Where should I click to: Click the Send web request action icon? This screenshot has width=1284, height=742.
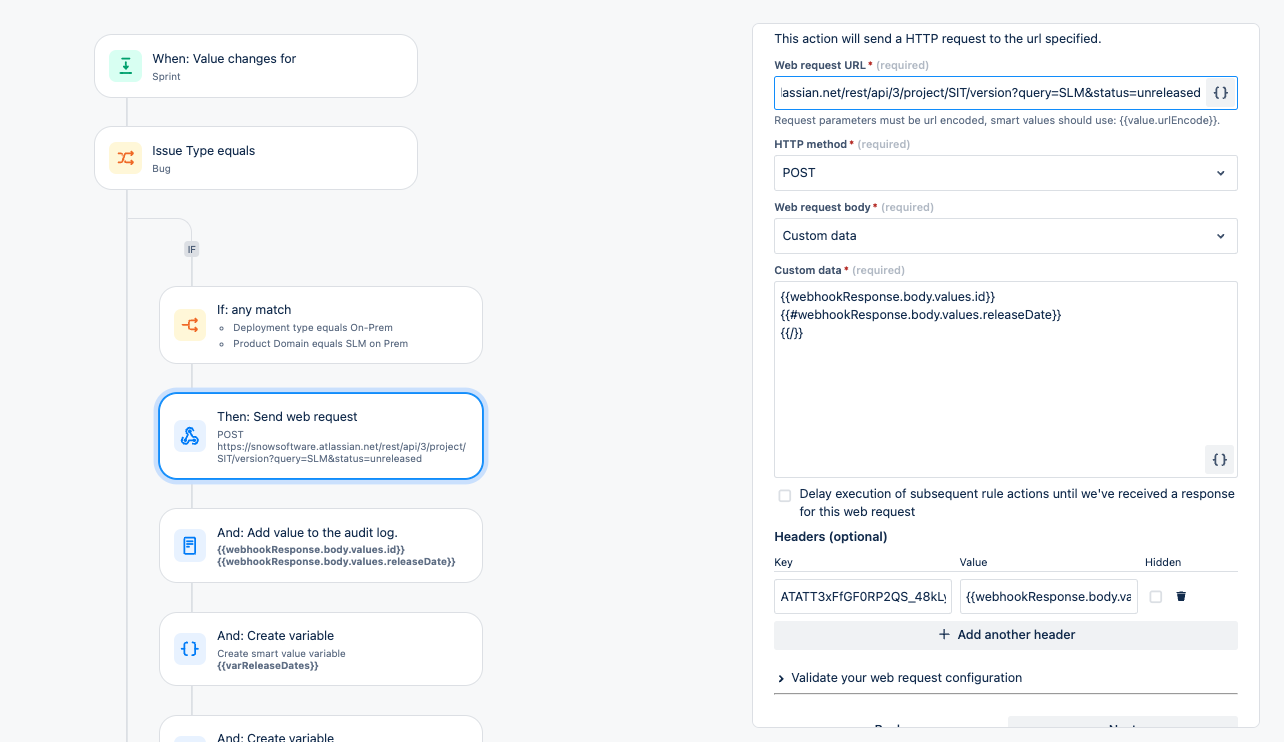[x=189, y=436]
